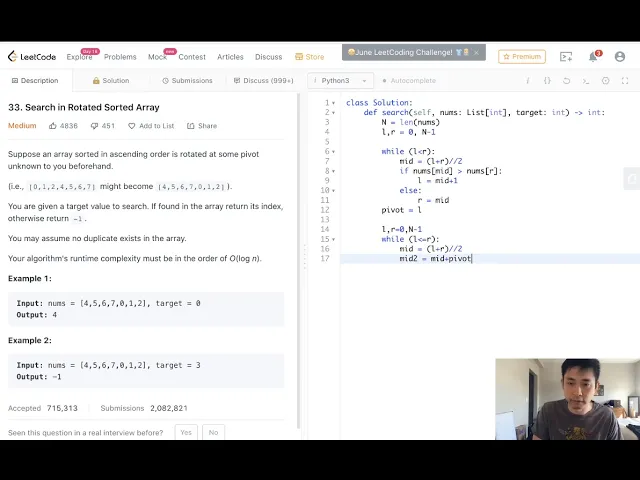Share this problem

click(x=202, y=126)
